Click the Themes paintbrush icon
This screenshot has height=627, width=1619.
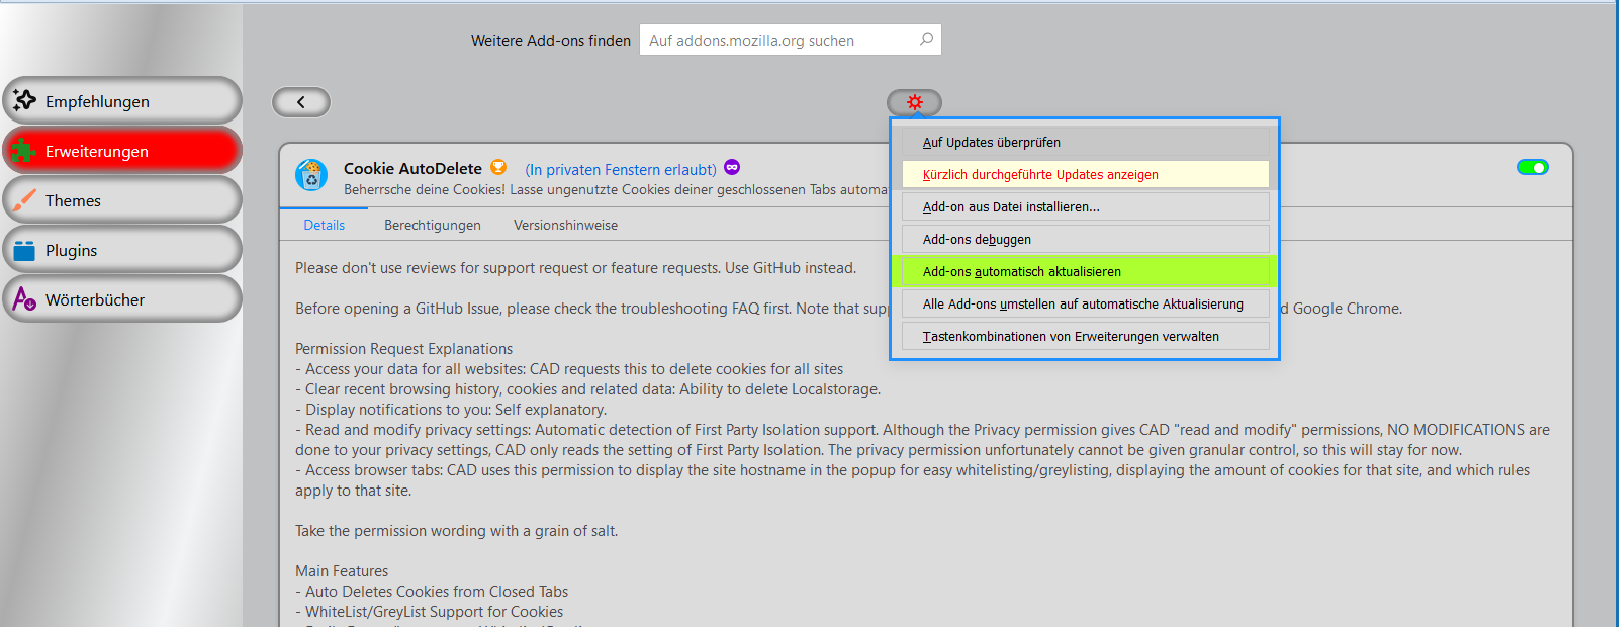tap(23, 200)
